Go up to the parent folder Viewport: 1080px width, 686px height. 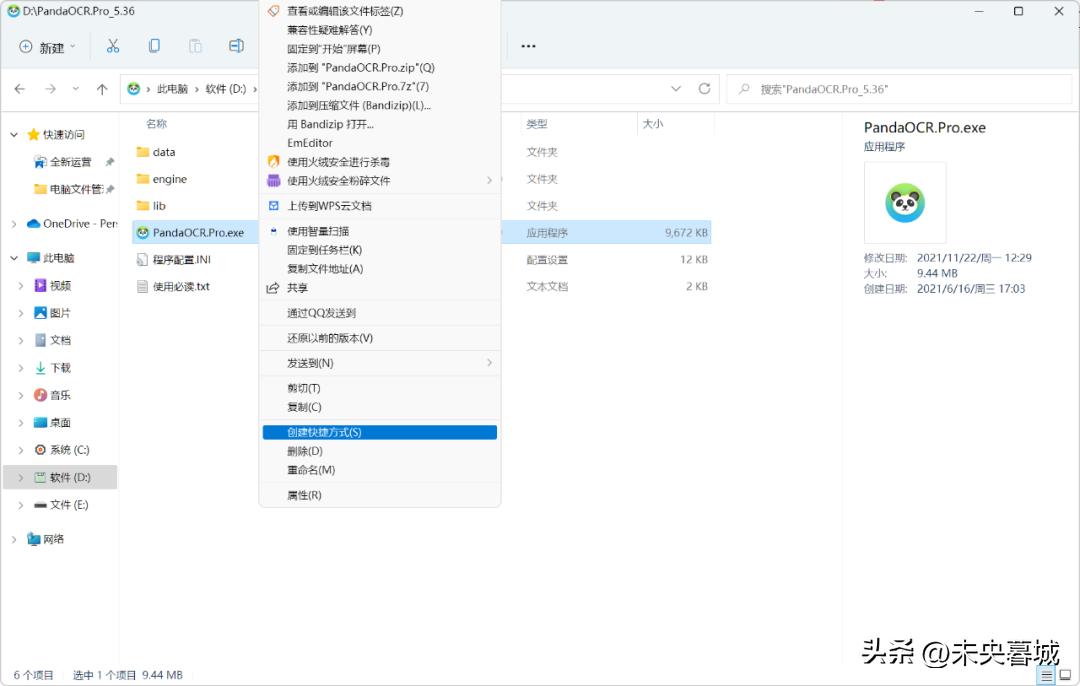tap(100, 89)
